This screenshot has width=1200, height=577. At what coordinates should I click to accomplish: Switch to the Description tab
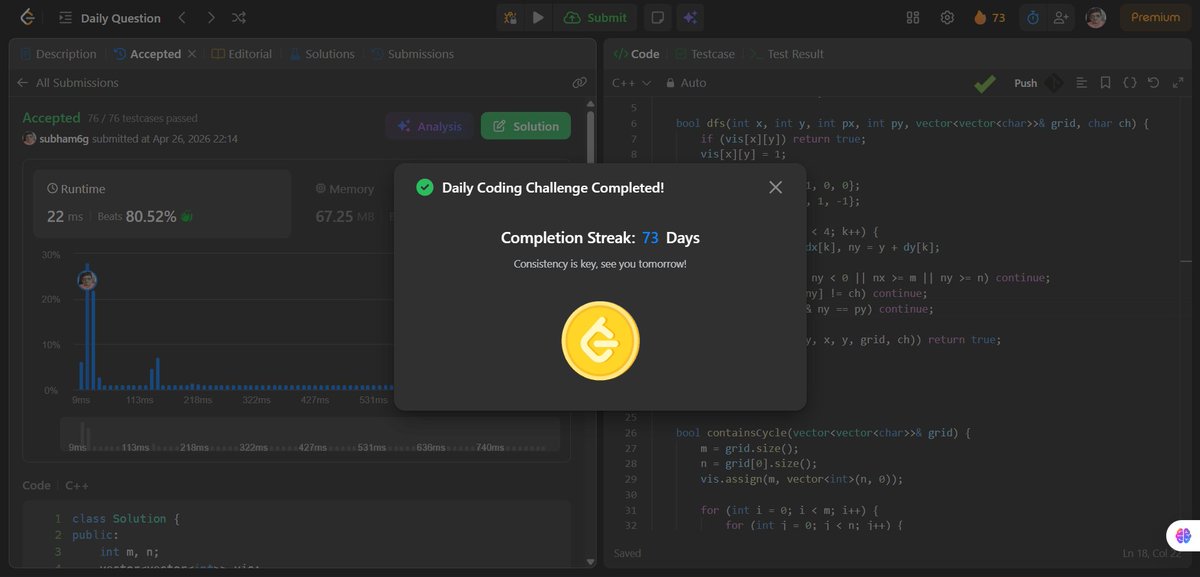coord(57,54)
